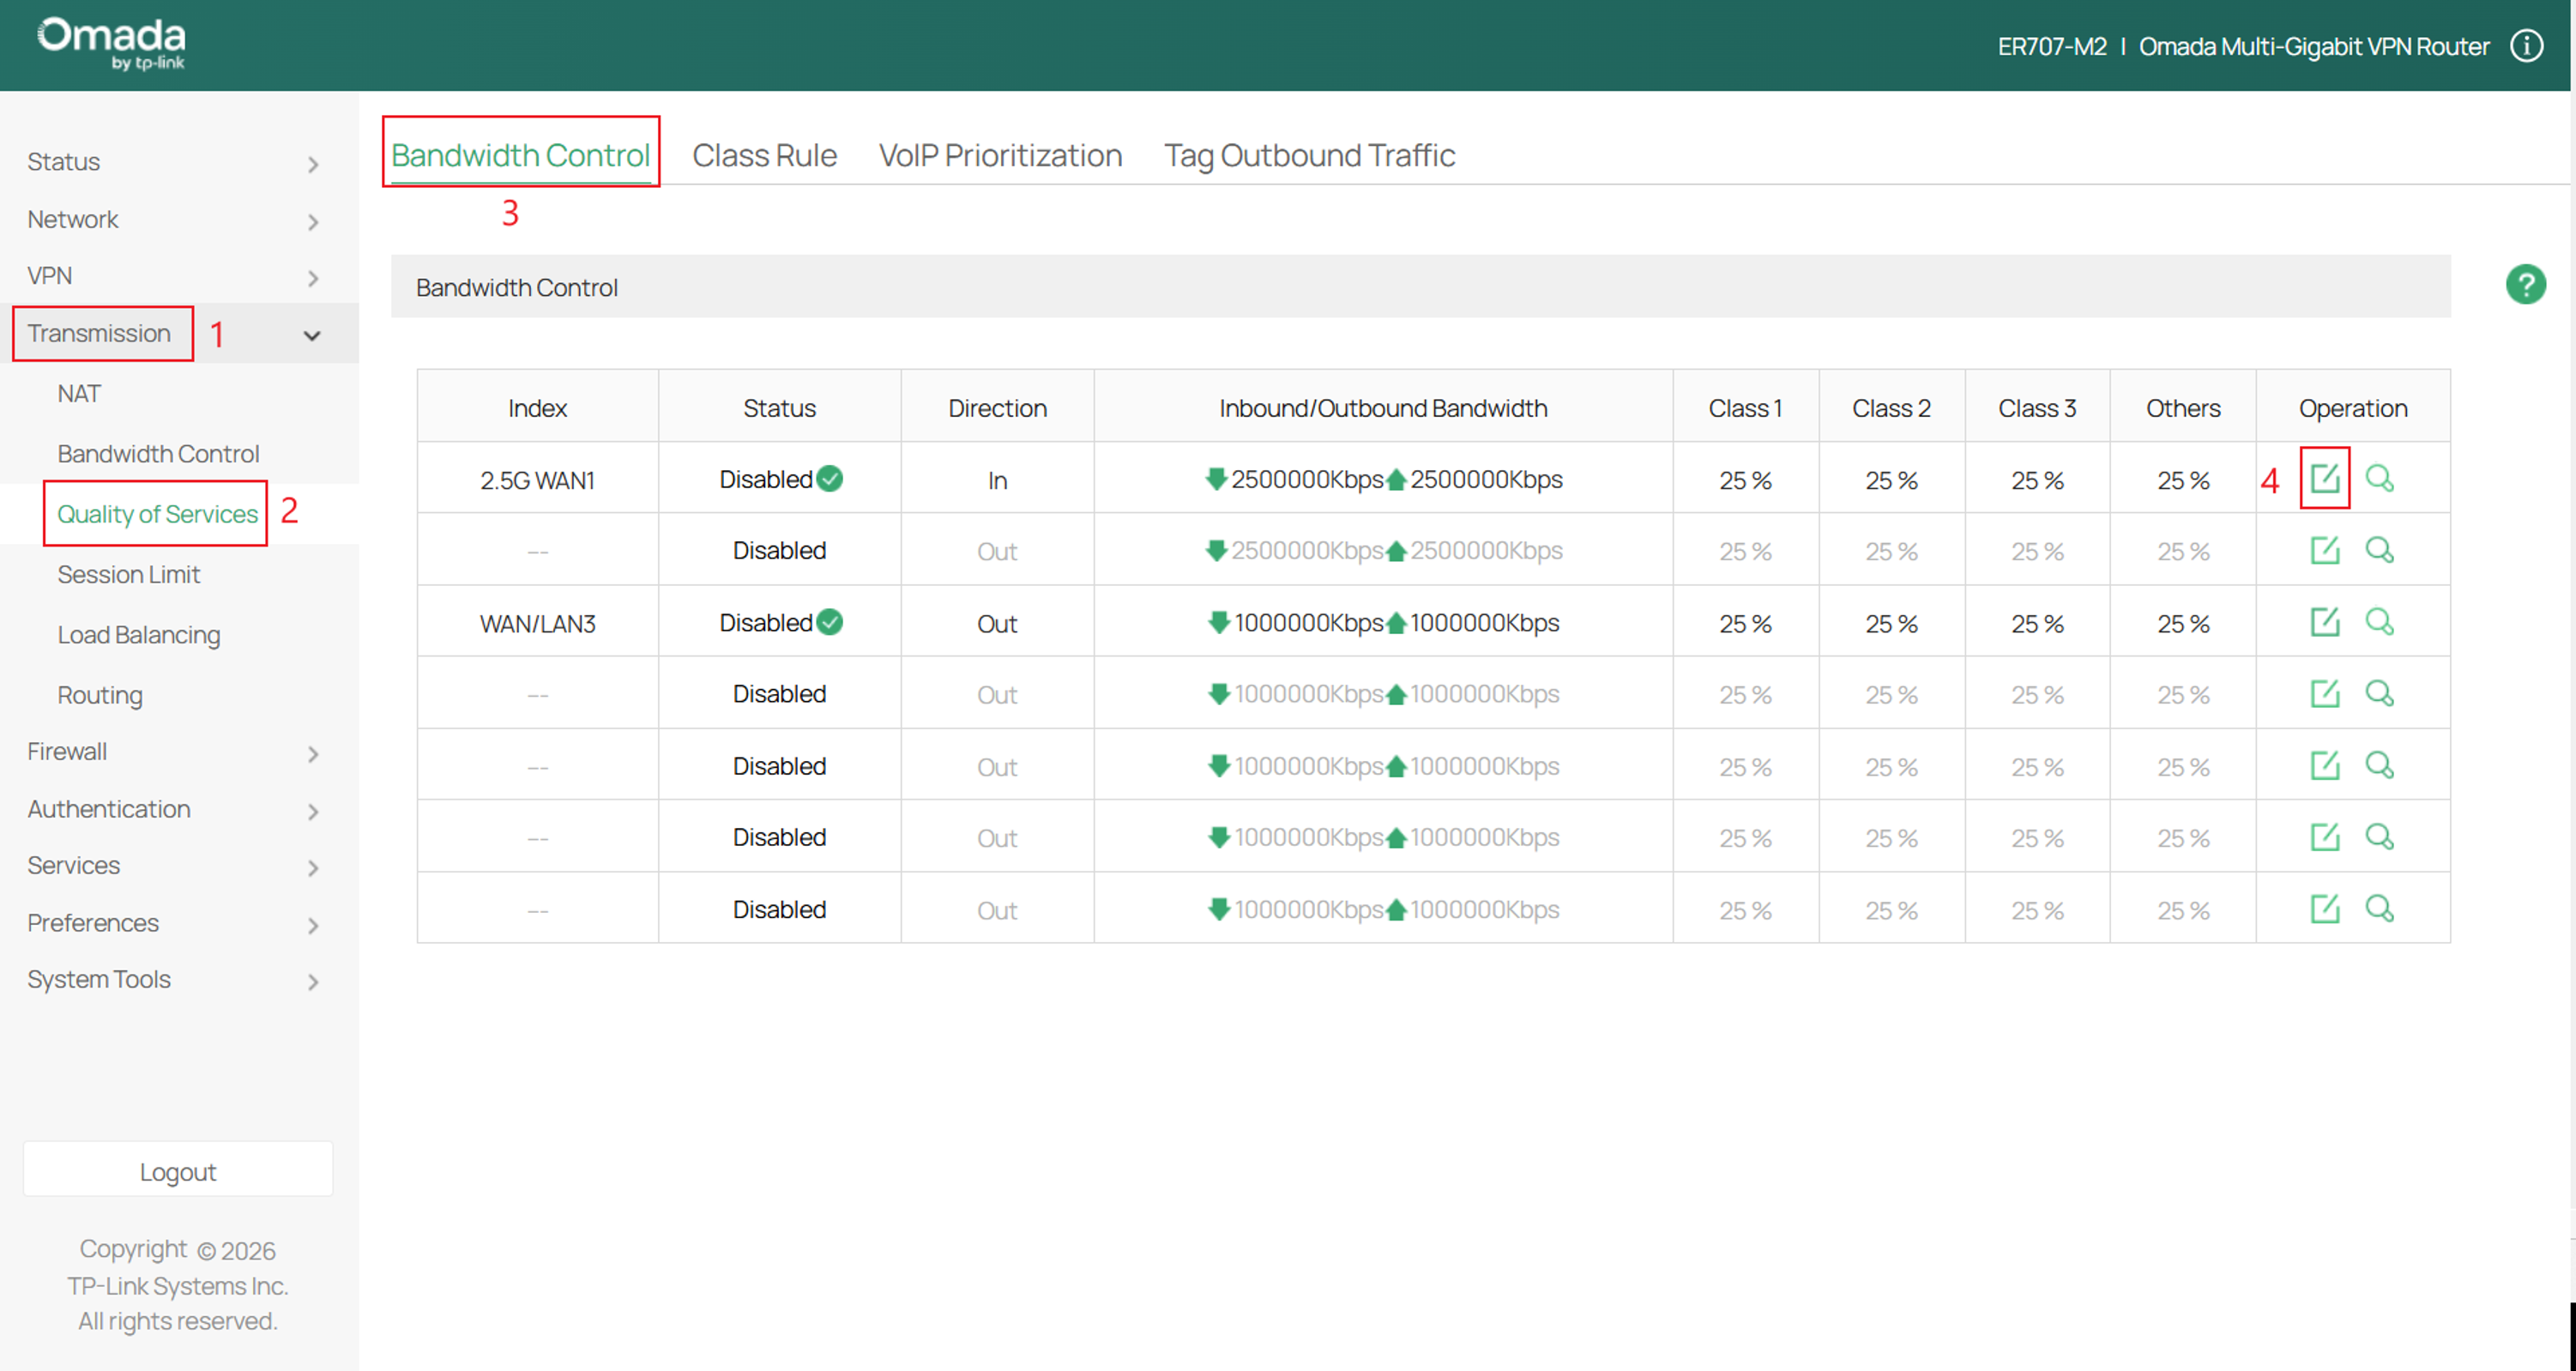The image size is (2576, 1371).
Task: Click the ER707-M2 model name text
Action: (2051, 46)
